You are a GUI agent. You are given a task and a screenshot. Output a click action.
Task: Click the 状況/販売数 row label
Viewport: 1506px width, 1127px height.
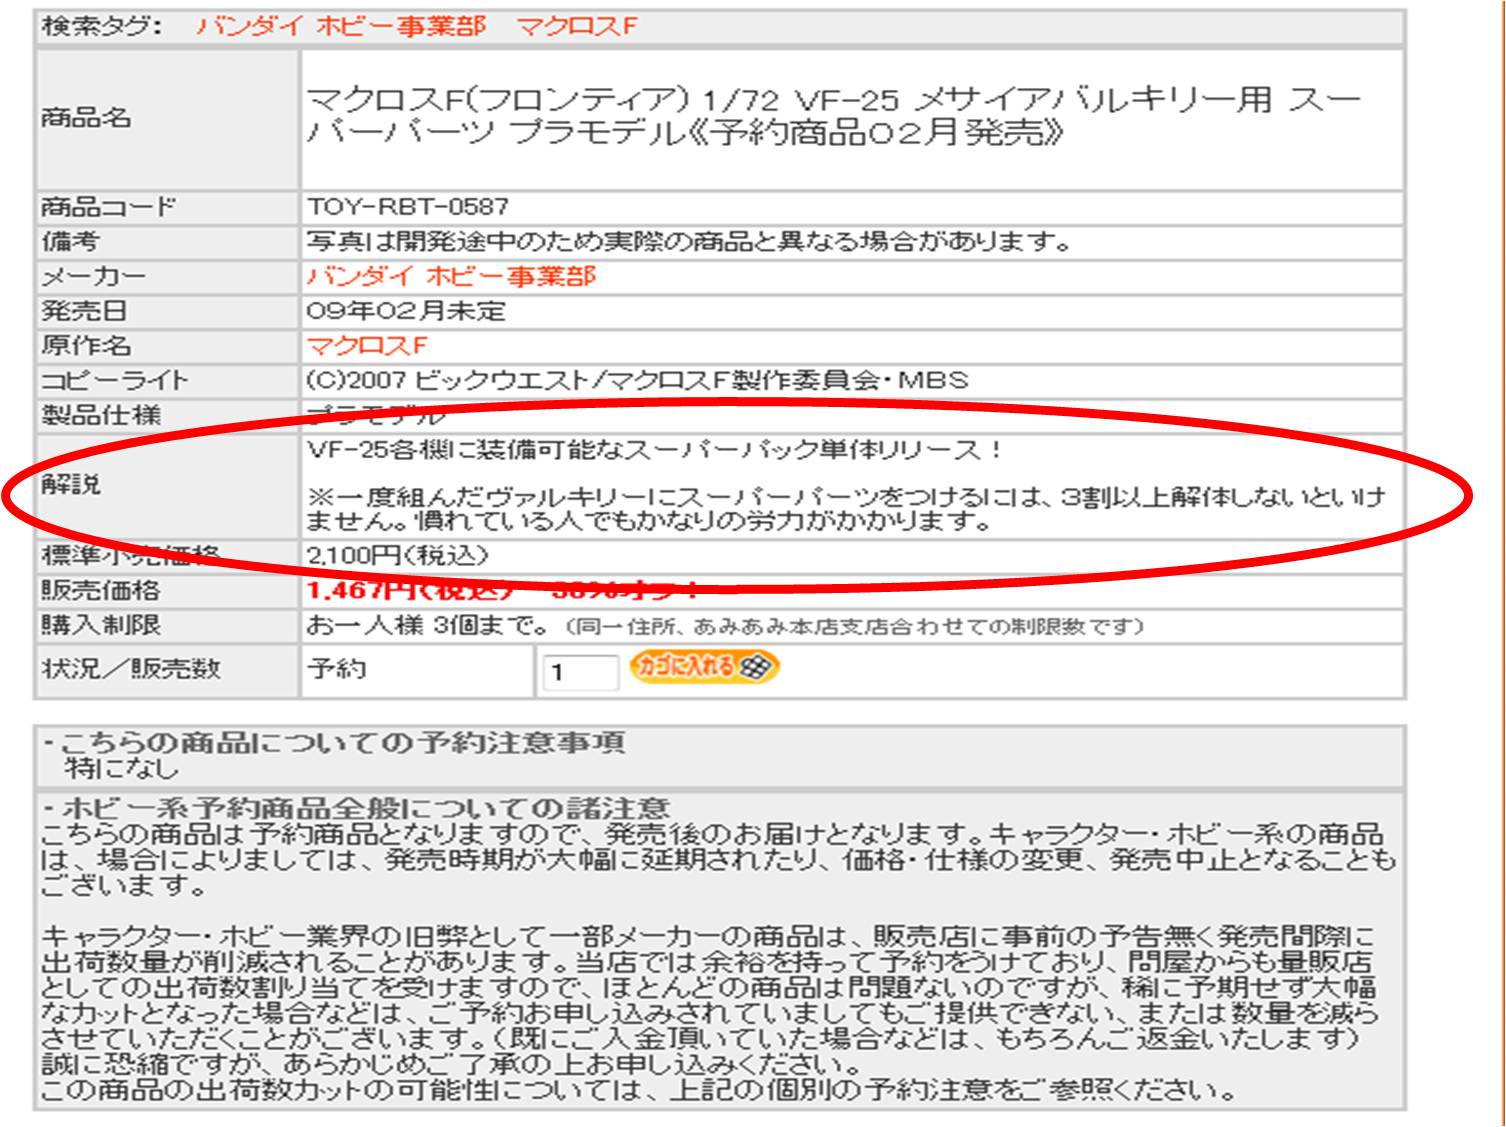130,668
